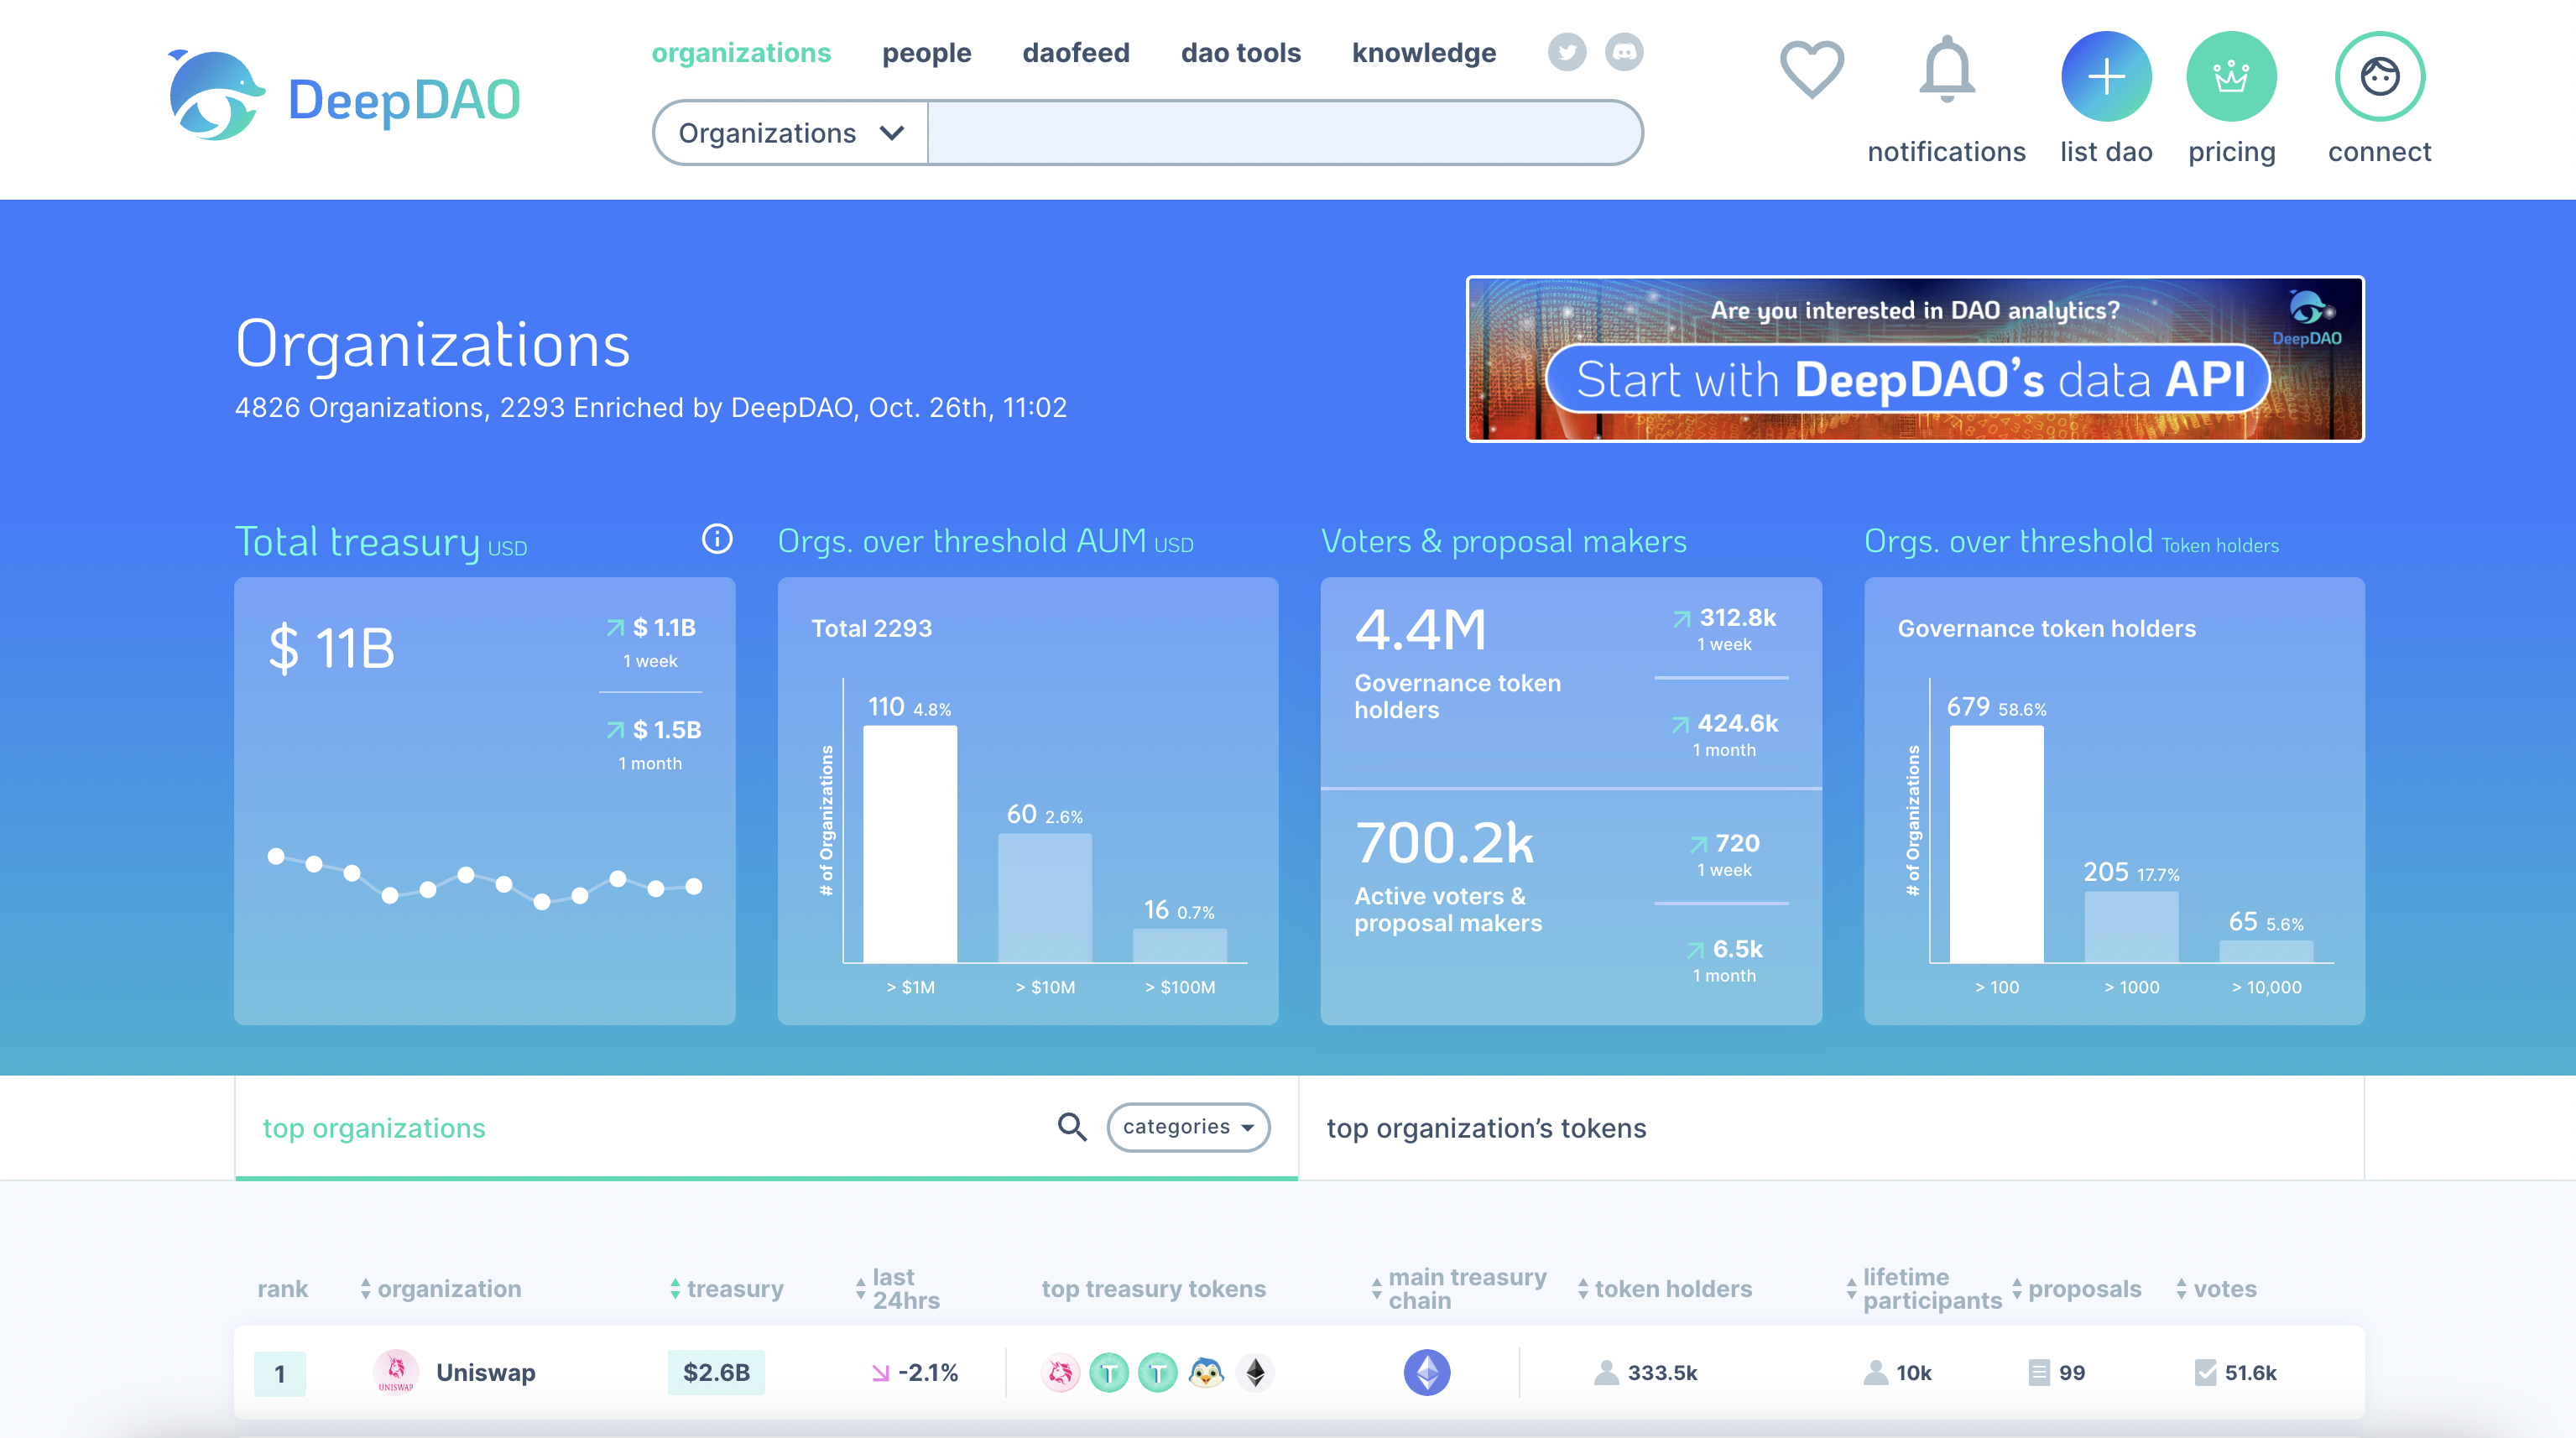The image size is (2576, 1438).
Task: Click the Discord icon
Action: point(1624,51)
